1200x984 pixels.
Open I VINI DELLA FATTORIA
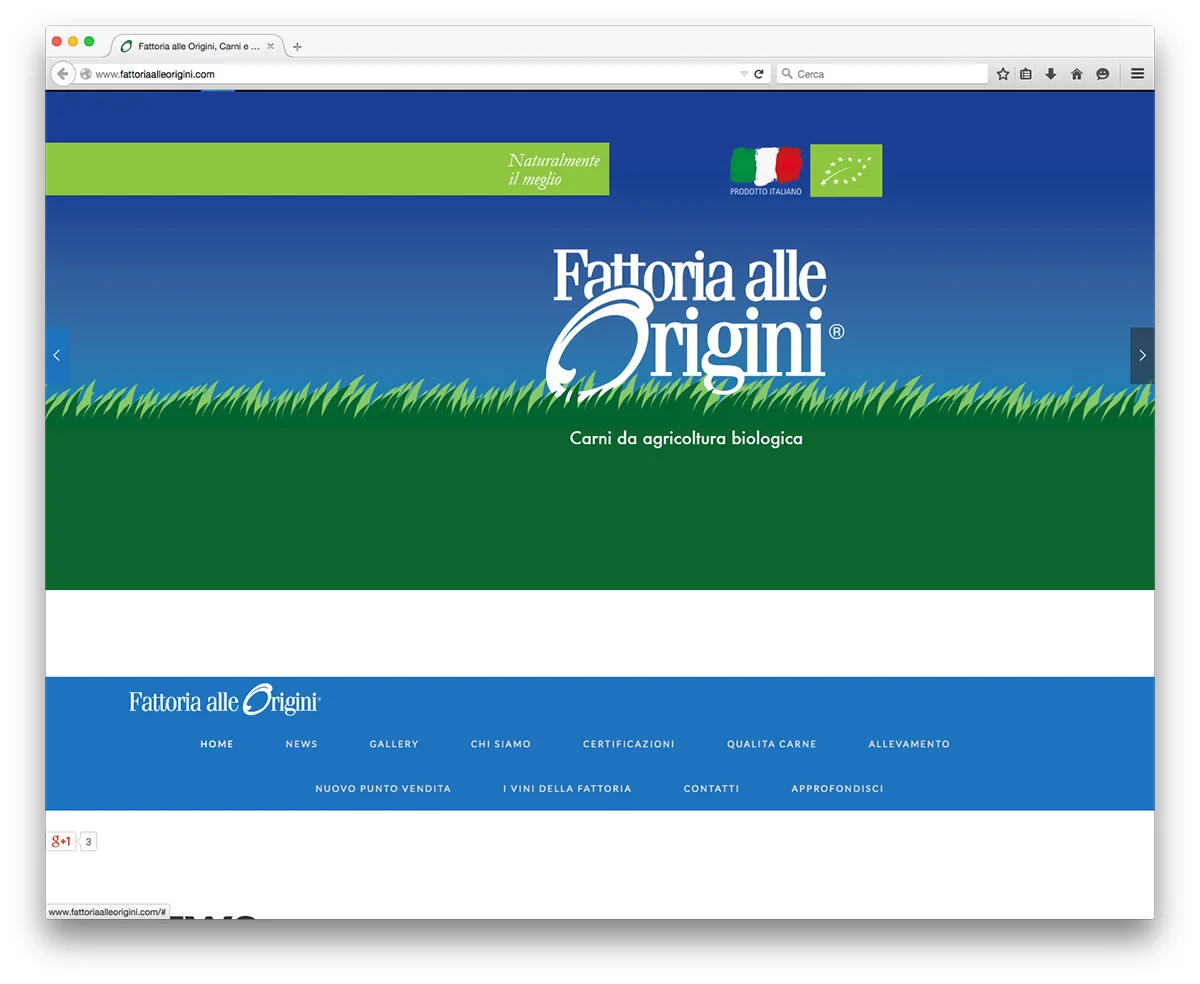tap(567, 789)
